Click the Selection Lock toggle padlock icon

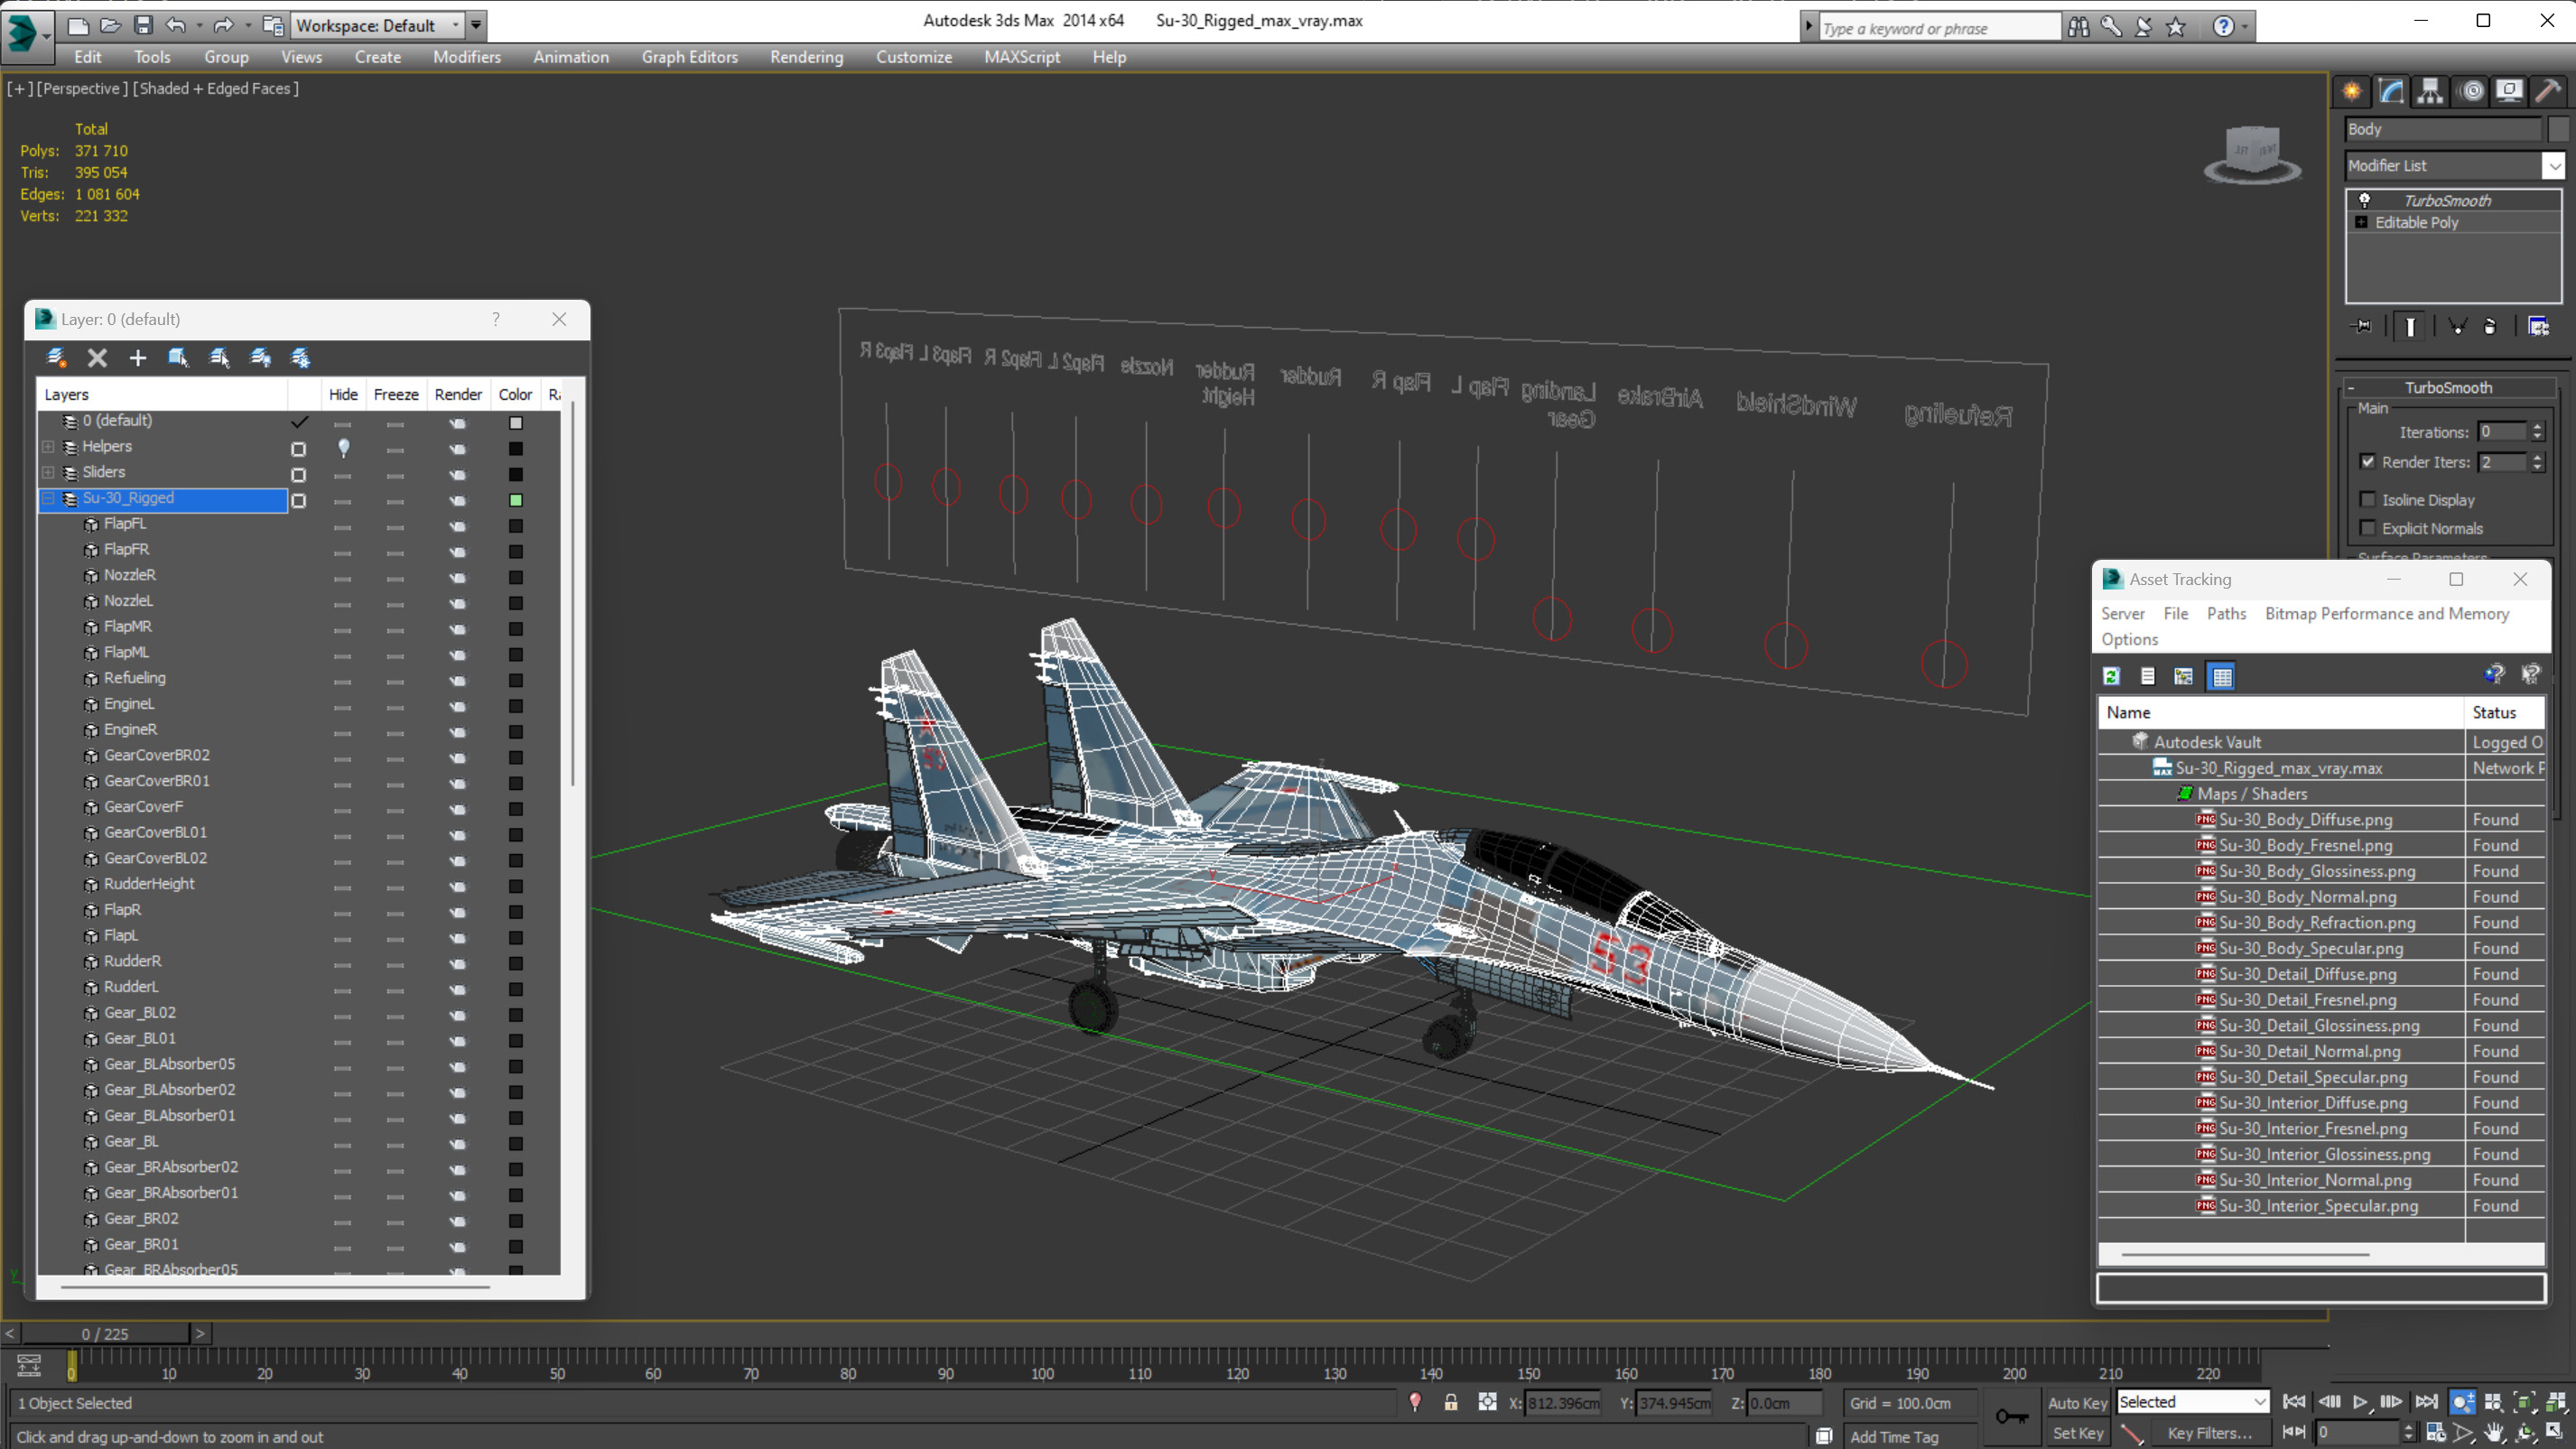click(x=1450, y=1402)
